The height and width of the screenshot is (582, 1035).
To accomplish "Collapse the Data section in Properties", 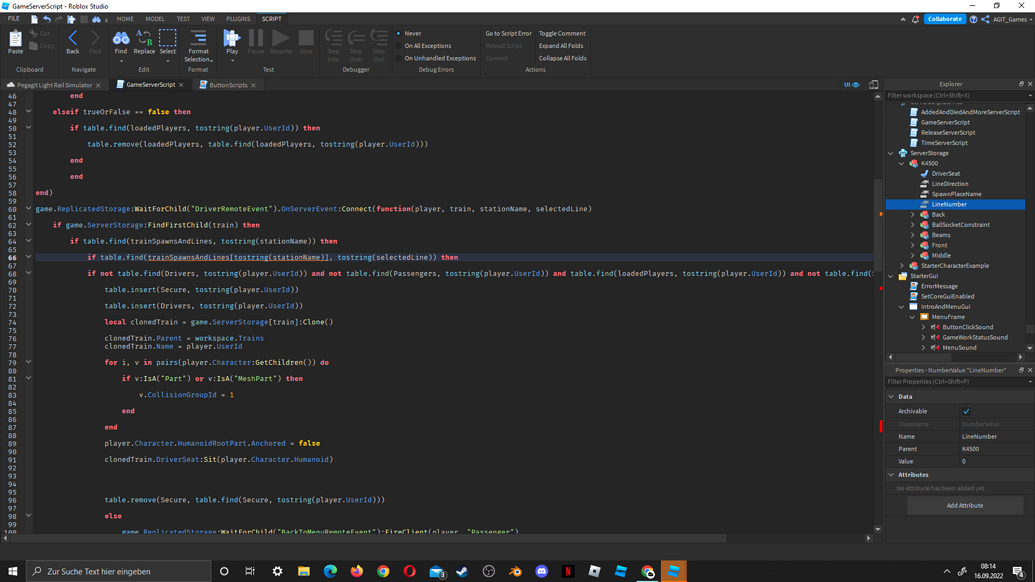I will tap(893, 396).
